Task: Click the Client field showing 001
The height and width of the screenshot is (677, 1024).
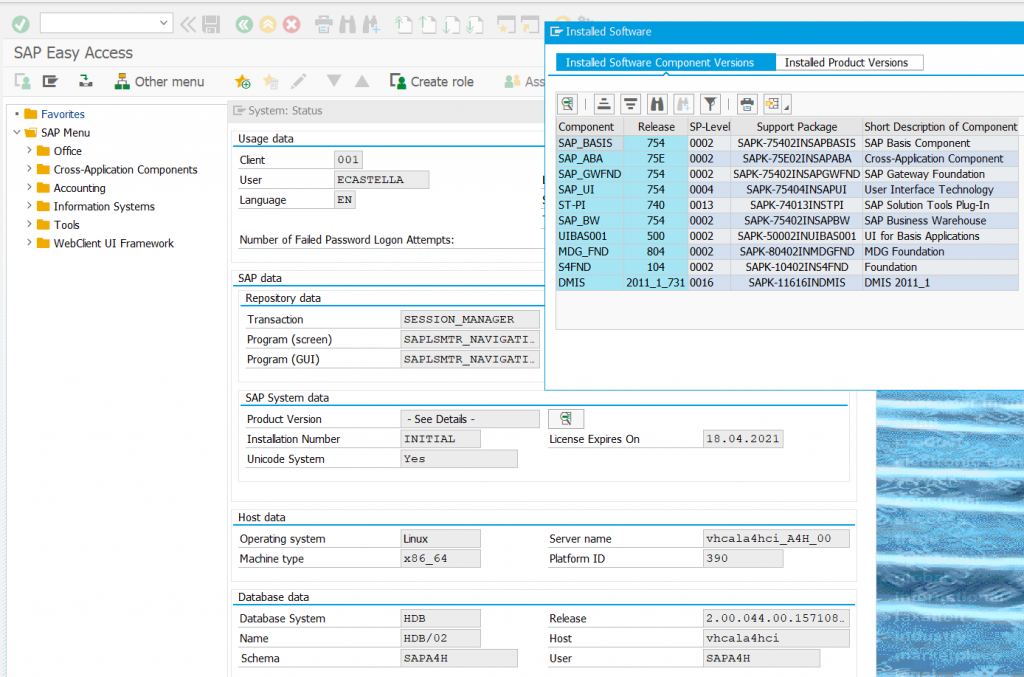Action: (x=348, y=159)
